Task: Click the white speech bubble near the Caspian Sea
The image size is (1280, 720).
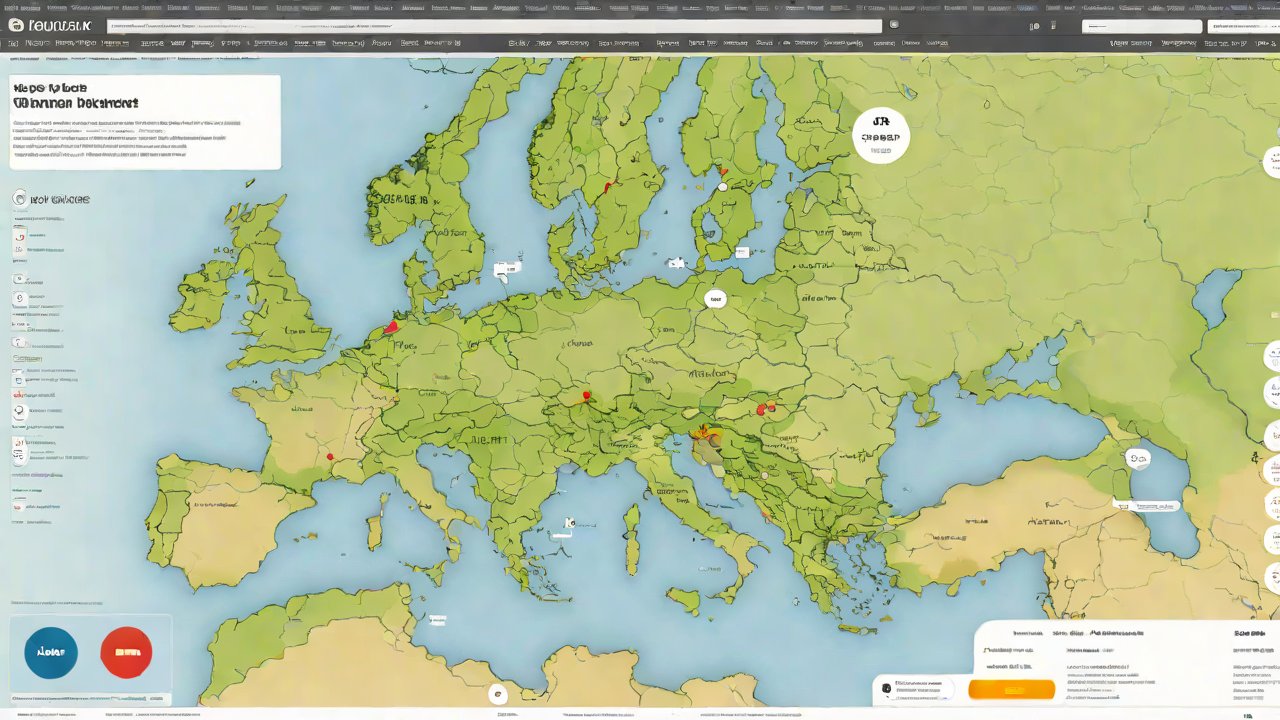Action: (x=1137, y=458)
